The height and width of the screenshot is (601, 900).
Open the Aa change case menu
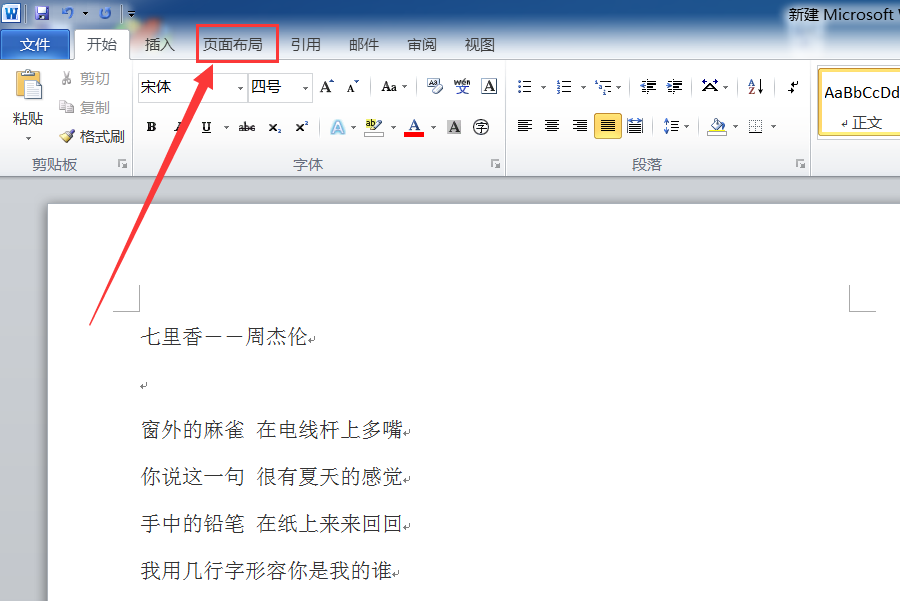pos(394,87)
